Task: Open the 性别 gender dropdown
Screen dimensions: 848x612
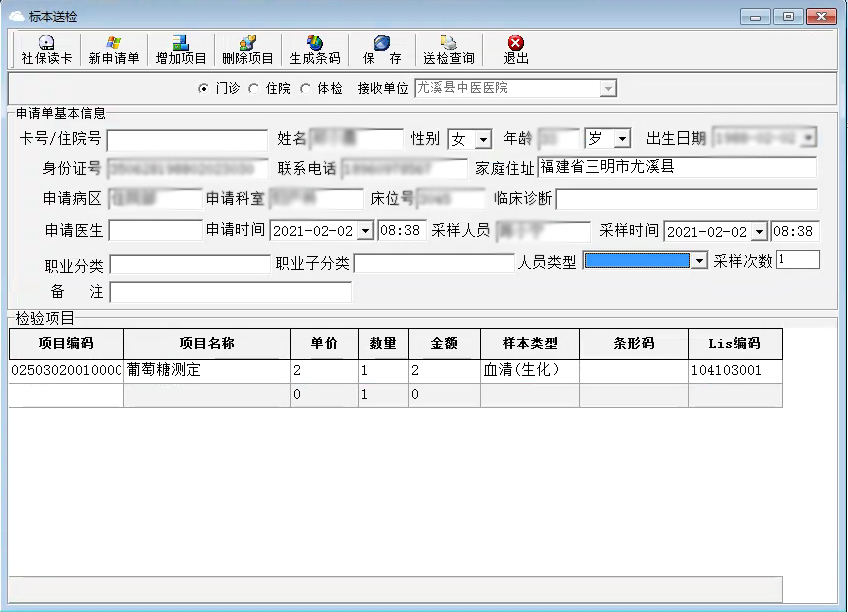Action: pos(483,139)
